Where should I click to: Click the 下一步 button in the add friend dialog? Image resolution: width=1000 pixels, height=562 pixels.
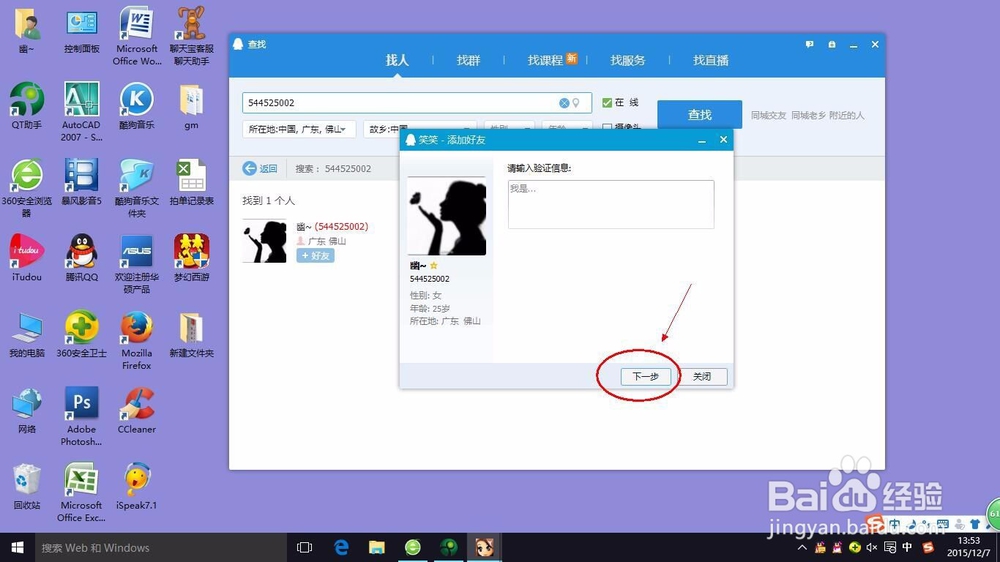pos(645,376)
